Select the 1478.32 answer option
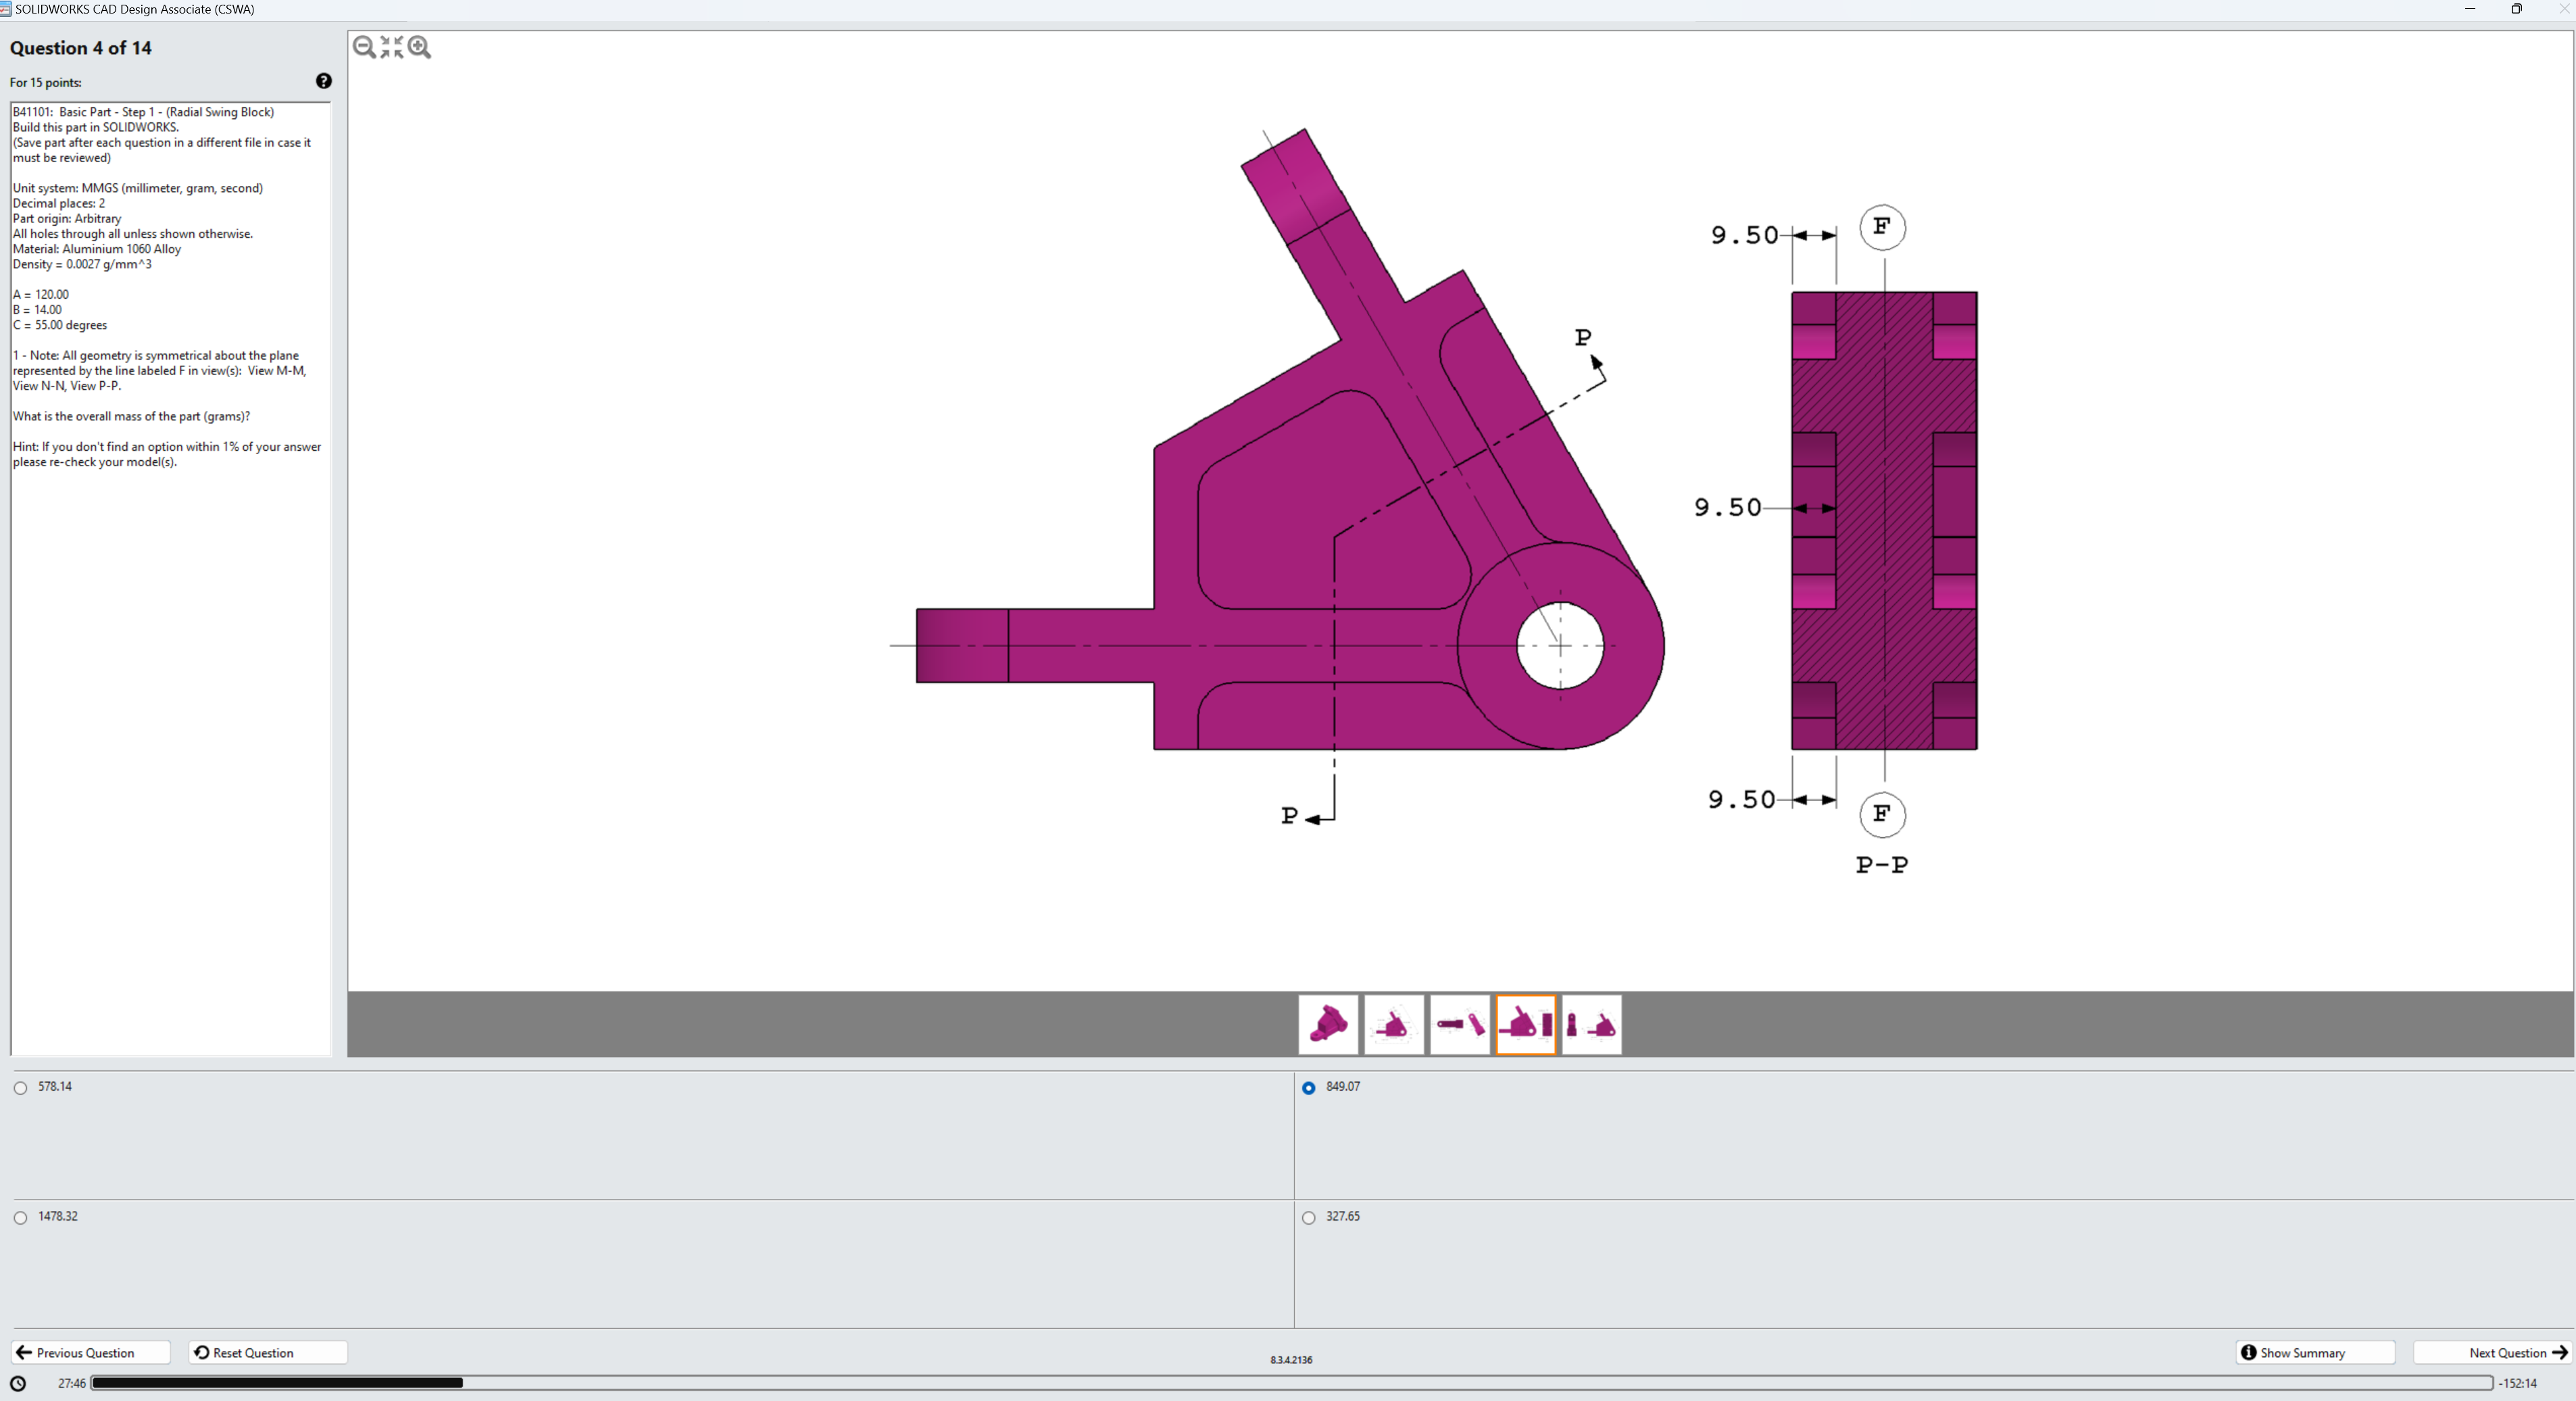Screen dimensions: 2576x1401 tap(19, 1217)
